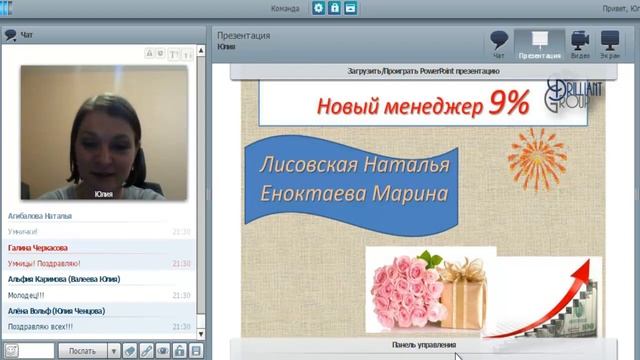Click the warning triangle icon above video
Image resolution: width=640 pixels, height=360 pixels.
[x=149, y=53]
